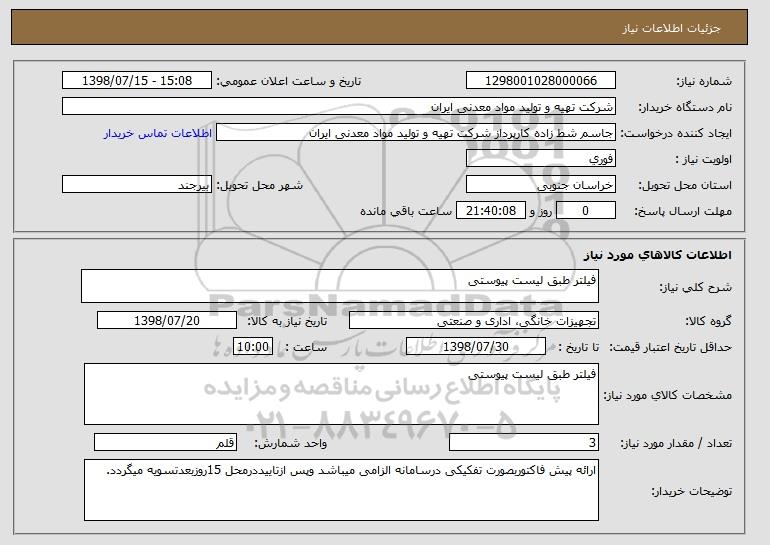Click the price validity date field 1398/07/30

pos(476,347)
